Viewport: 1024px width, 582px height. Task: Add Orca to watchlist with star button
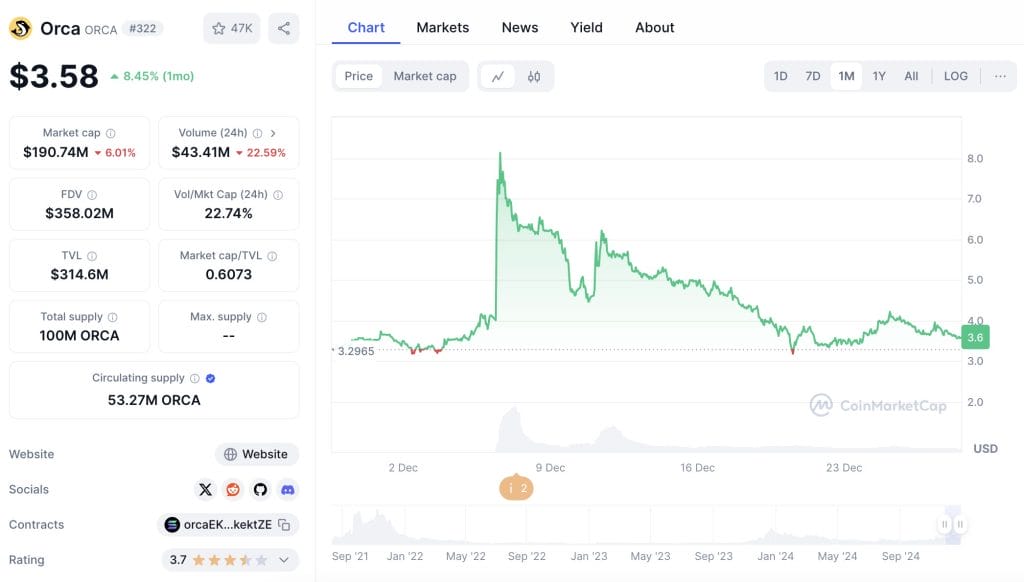[232, 28]
